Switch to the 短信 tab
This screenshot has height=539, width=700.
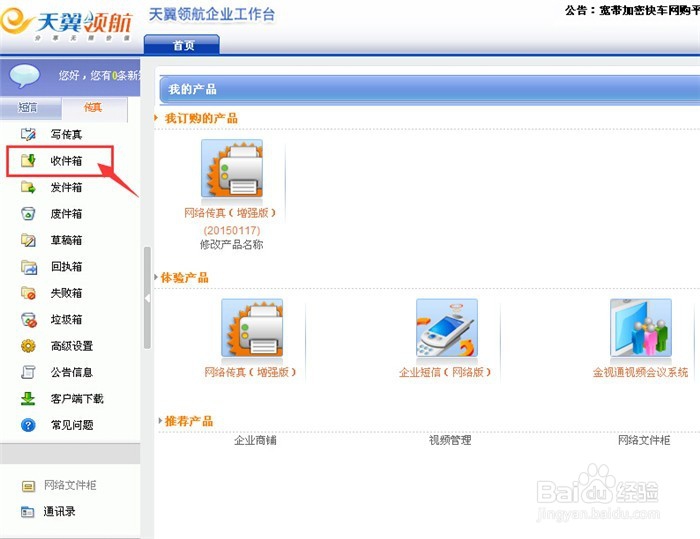coord(30,108)
